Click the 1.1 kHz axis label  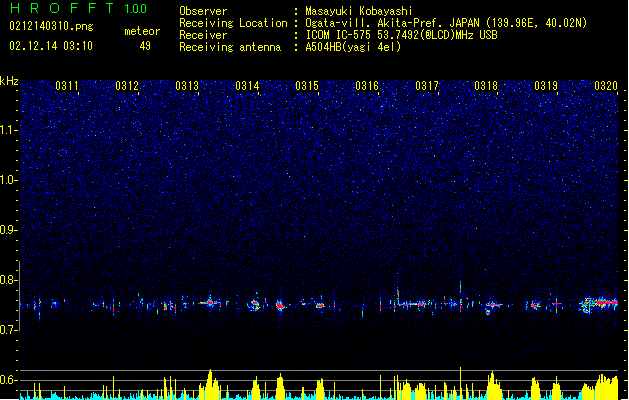[9, 130]
